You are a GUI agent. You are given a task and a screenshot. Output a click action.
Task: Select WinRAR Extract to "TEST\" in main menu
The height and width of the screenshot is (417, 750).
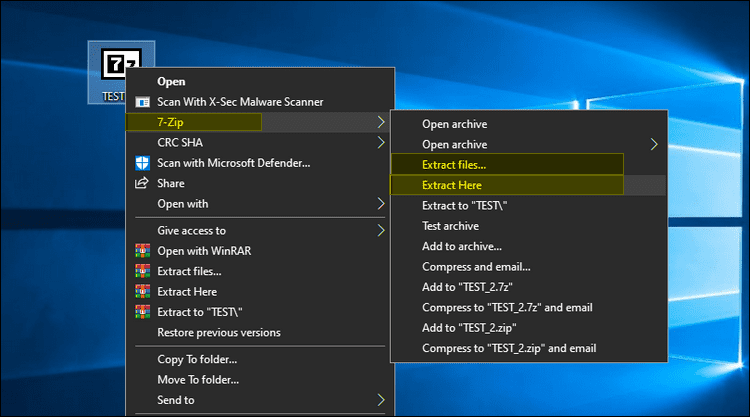pos(260,312)
